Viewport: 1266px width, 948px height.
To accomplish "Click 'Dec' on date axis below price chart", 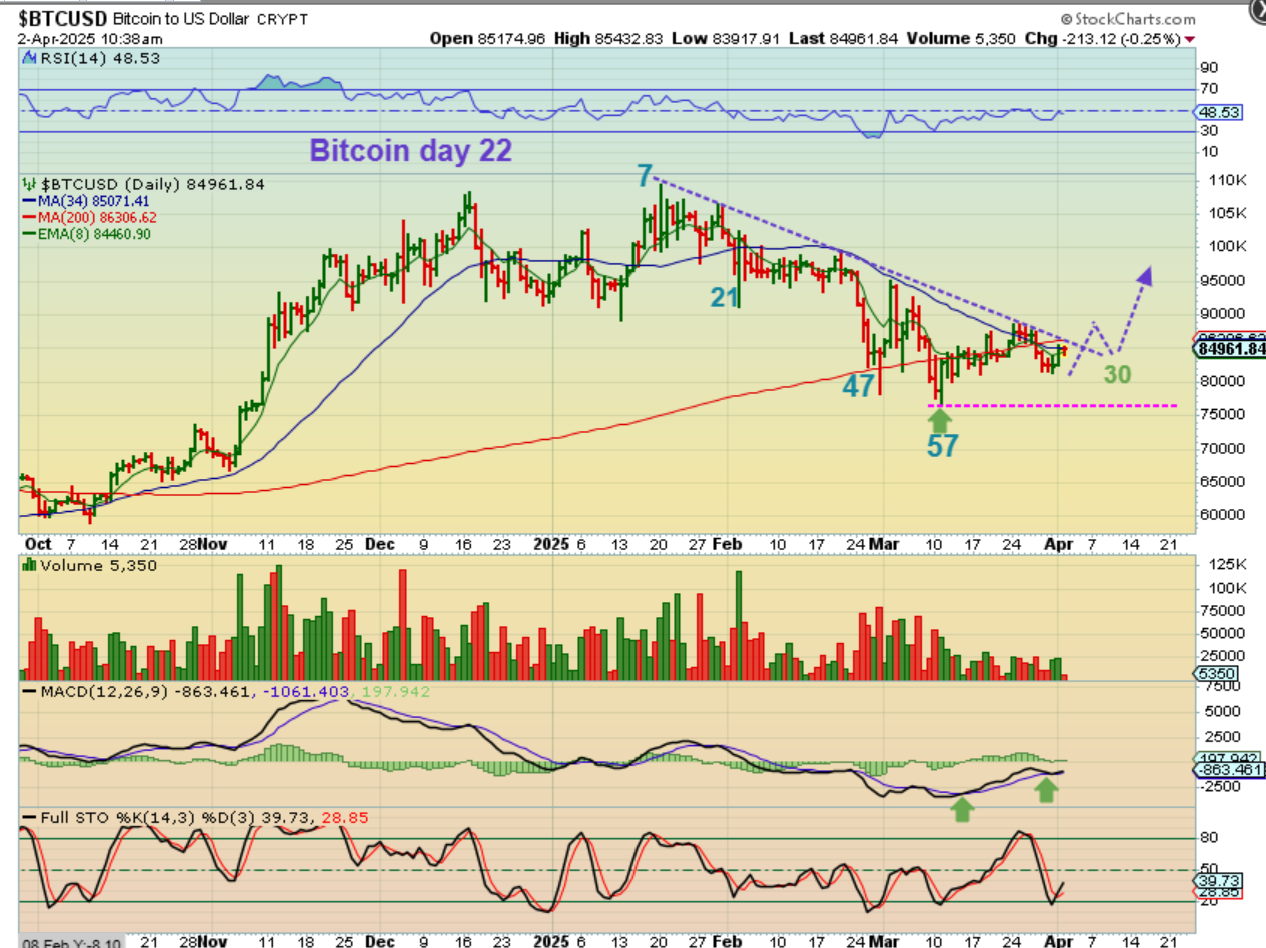I will [x=380, y=544].
